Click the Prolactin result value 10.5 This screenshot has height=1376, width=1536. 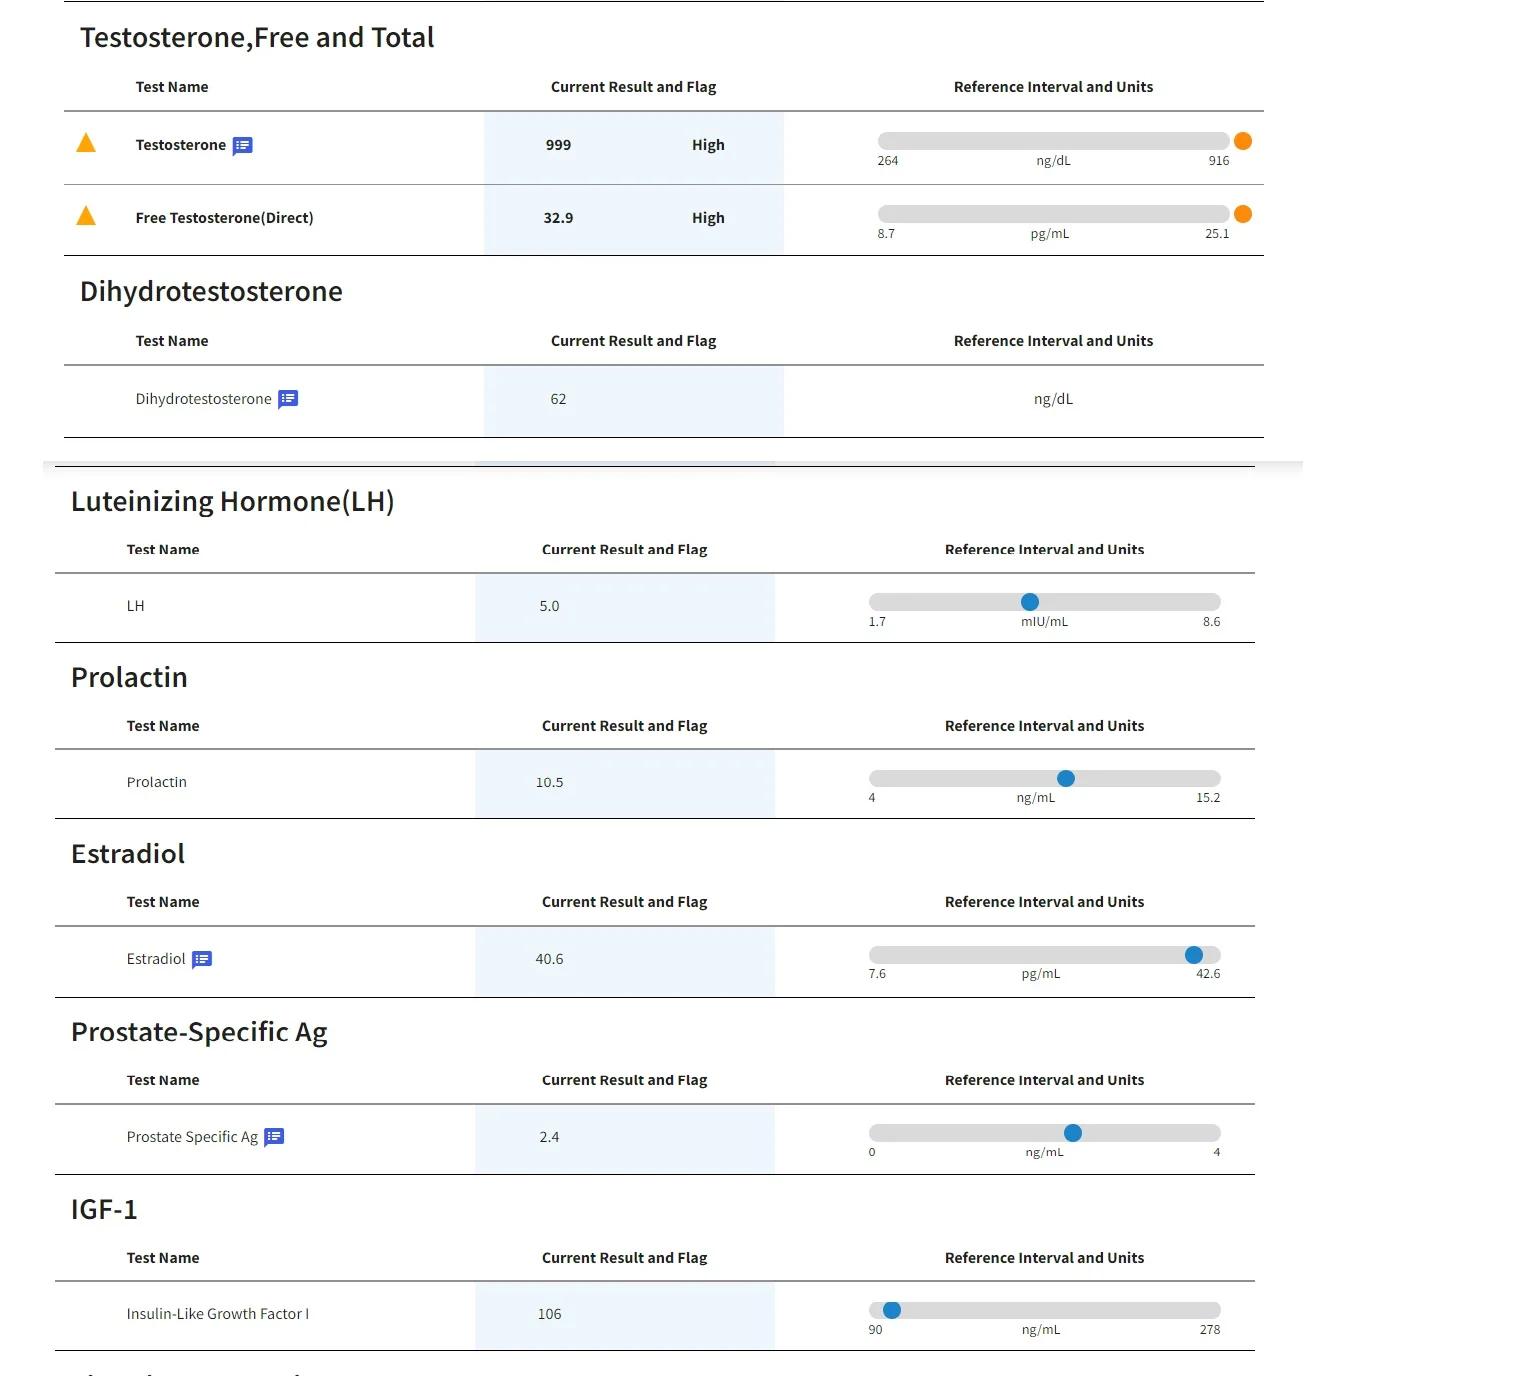point(549,782)
